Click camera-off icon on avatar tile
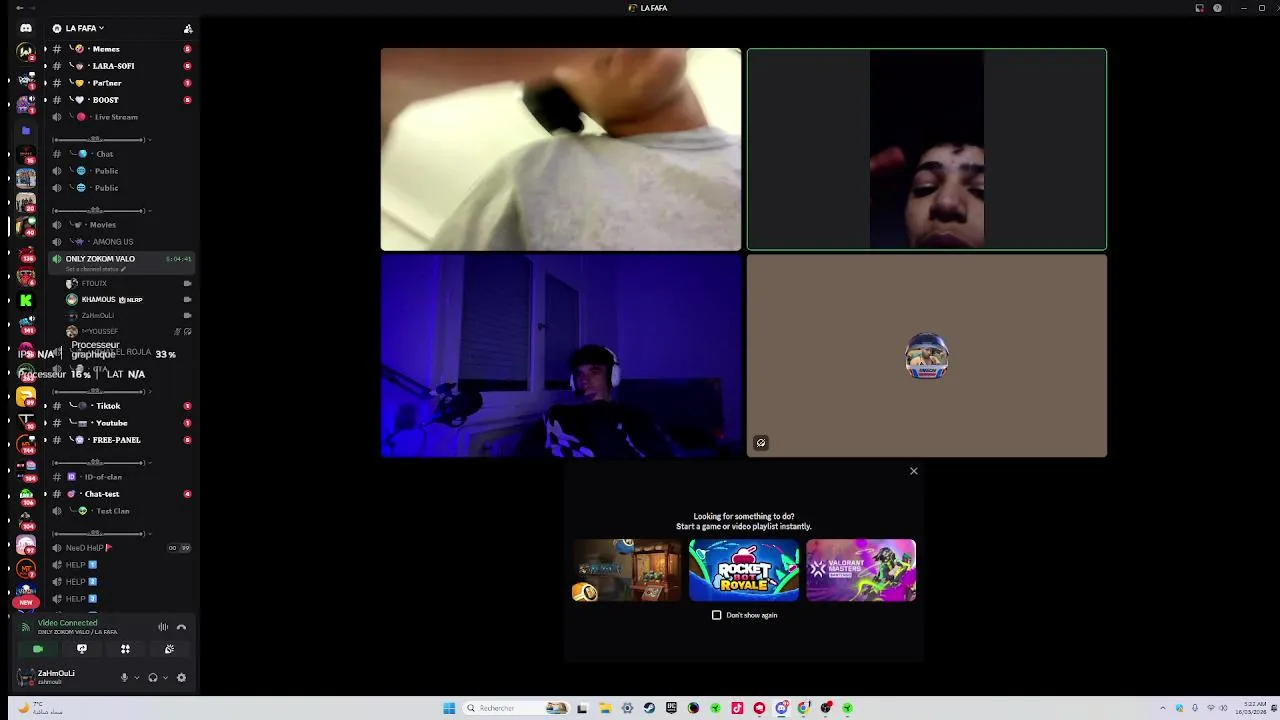This screenshot has width=1280, height=720. click(x=761, y=443)
